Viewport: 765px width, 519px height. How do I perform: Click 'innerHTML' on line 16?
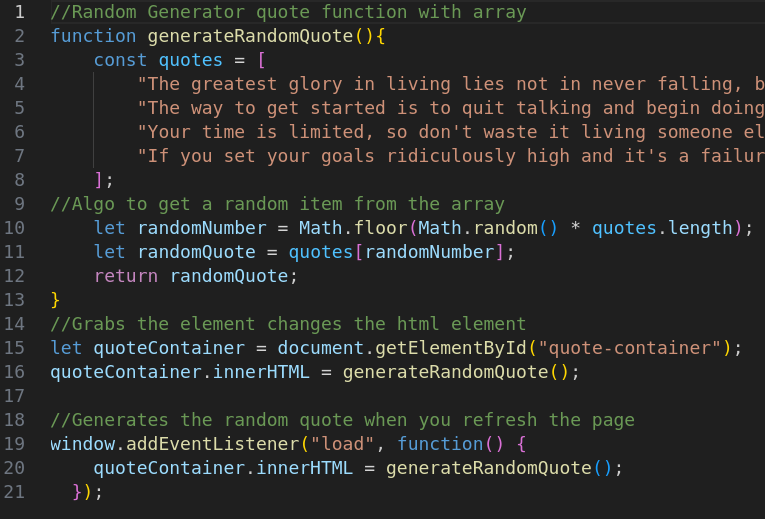click(261, 372)
